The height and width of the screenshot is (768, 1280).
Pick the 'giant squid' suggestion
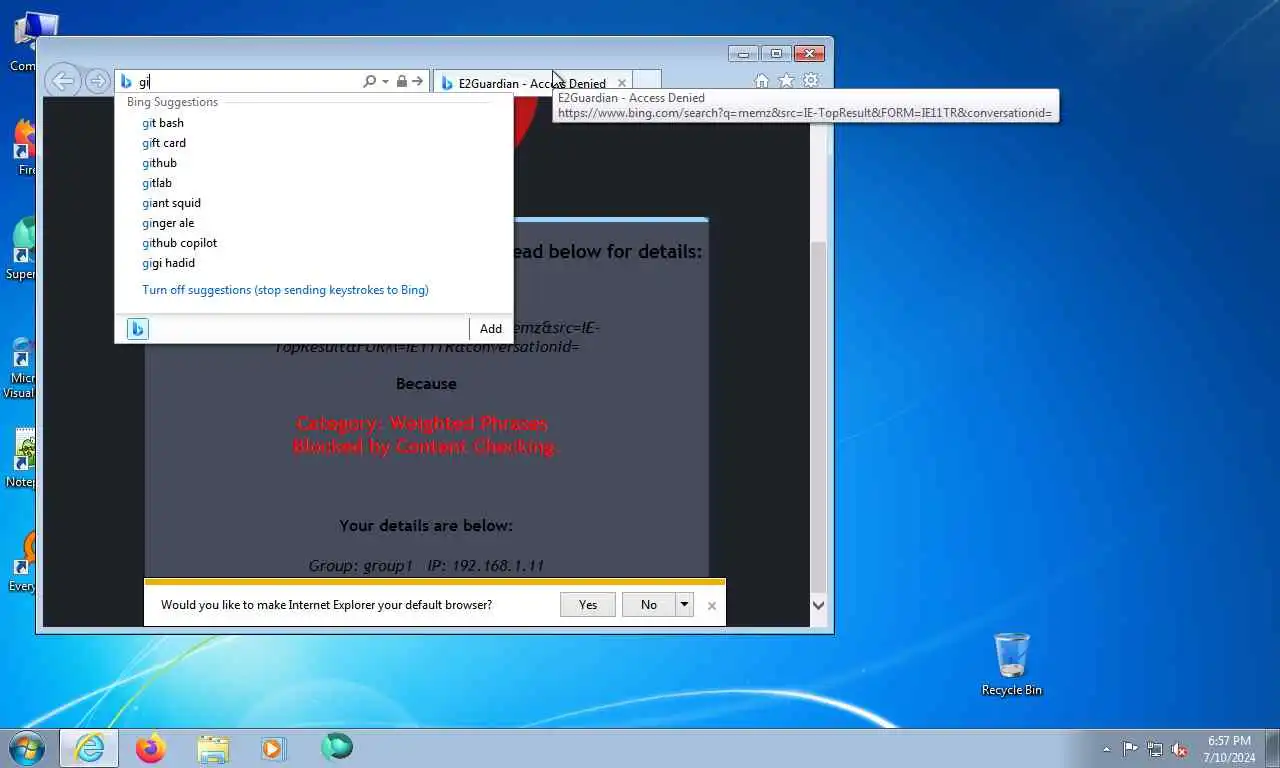[x=314, y=203]
